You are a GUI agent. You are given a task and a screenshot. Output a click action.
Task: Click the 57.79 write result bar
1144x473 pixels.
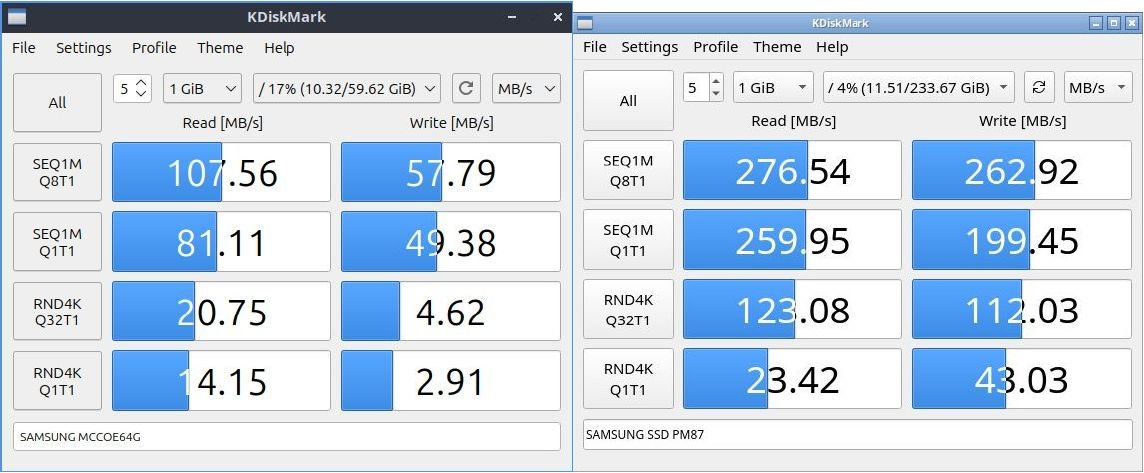tap(451, 172)
